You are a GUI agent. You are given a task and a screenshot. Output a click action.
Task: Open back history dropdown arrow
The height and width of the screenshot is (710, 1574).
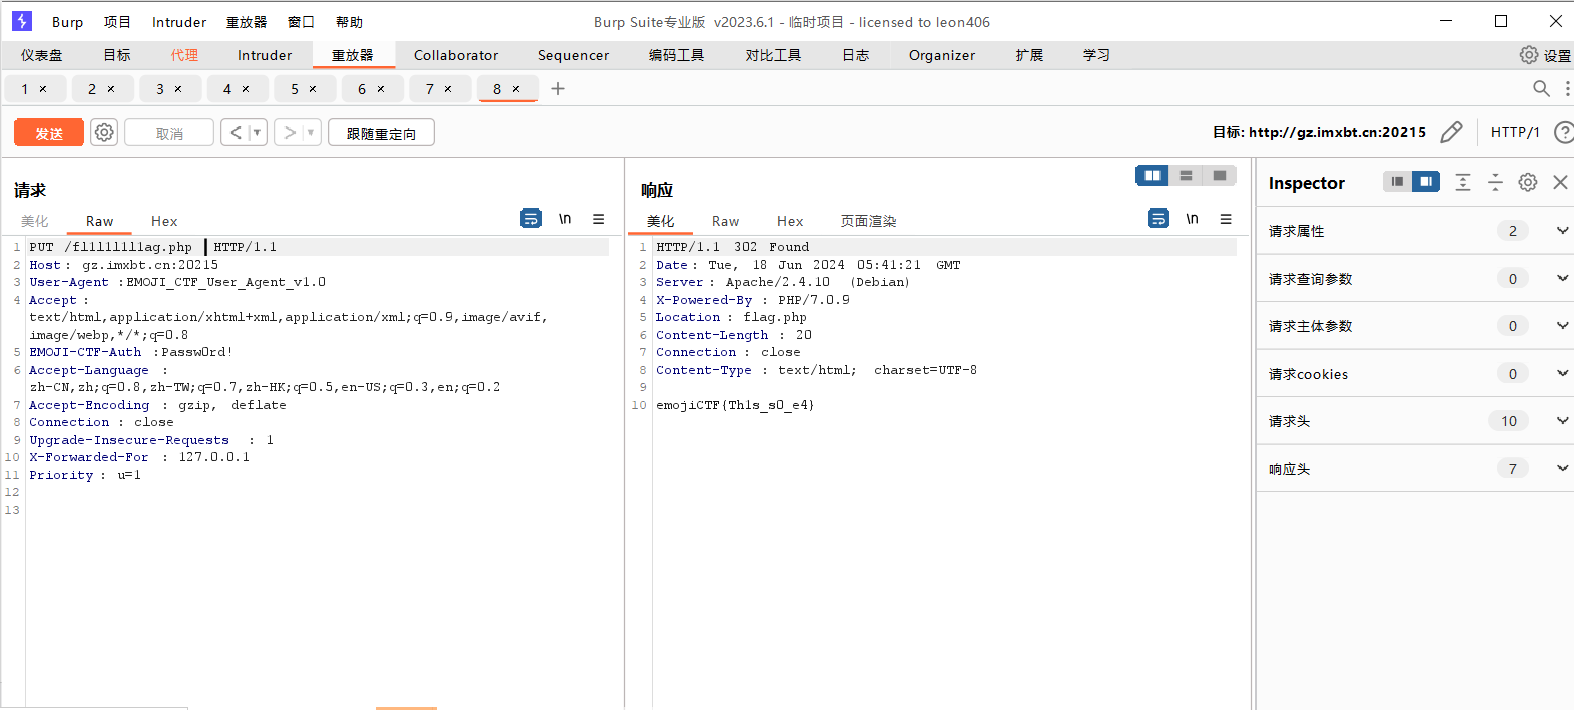pos(257,132)
